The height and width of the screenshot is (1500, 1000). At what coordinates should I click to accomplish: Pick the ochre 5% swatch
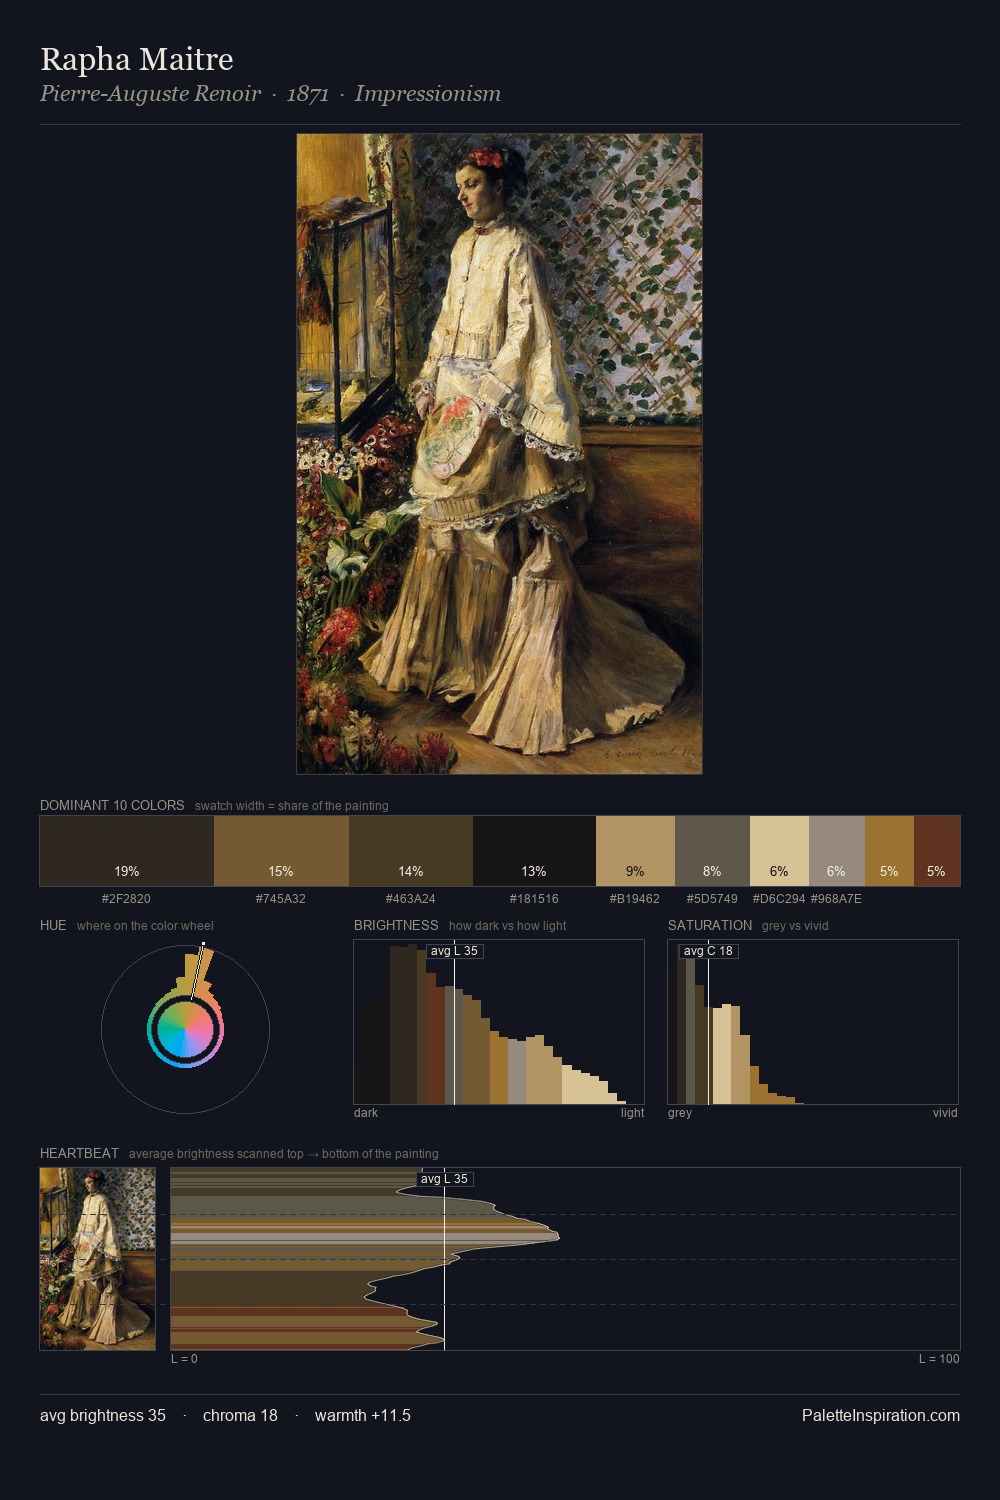click(889, 851)
